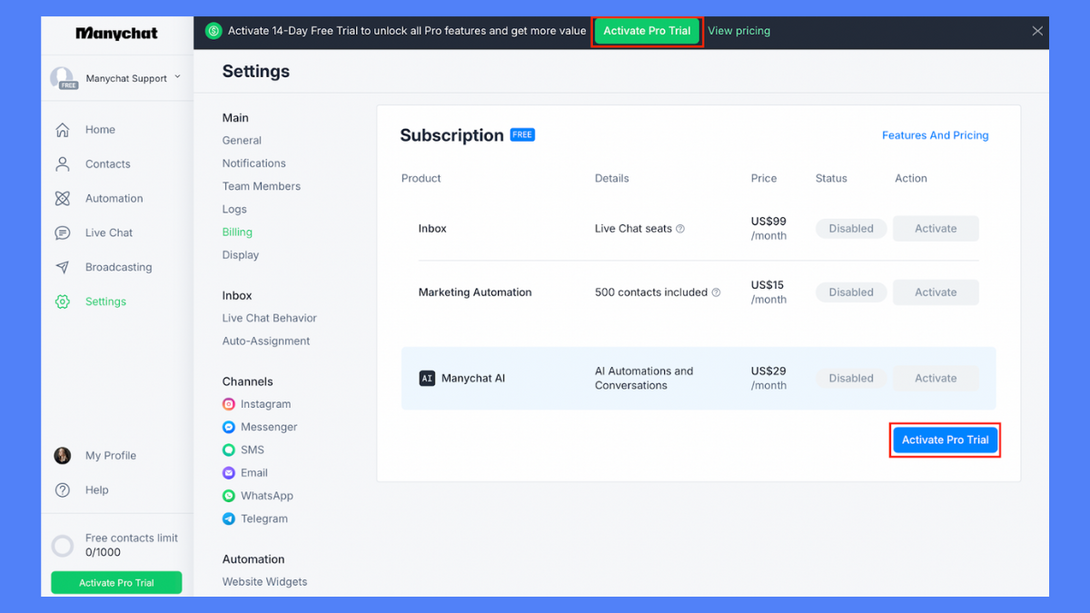This screenshot has height=613, width=1090.
Task: Open Features And Pricing link
Action: (935, 136)
